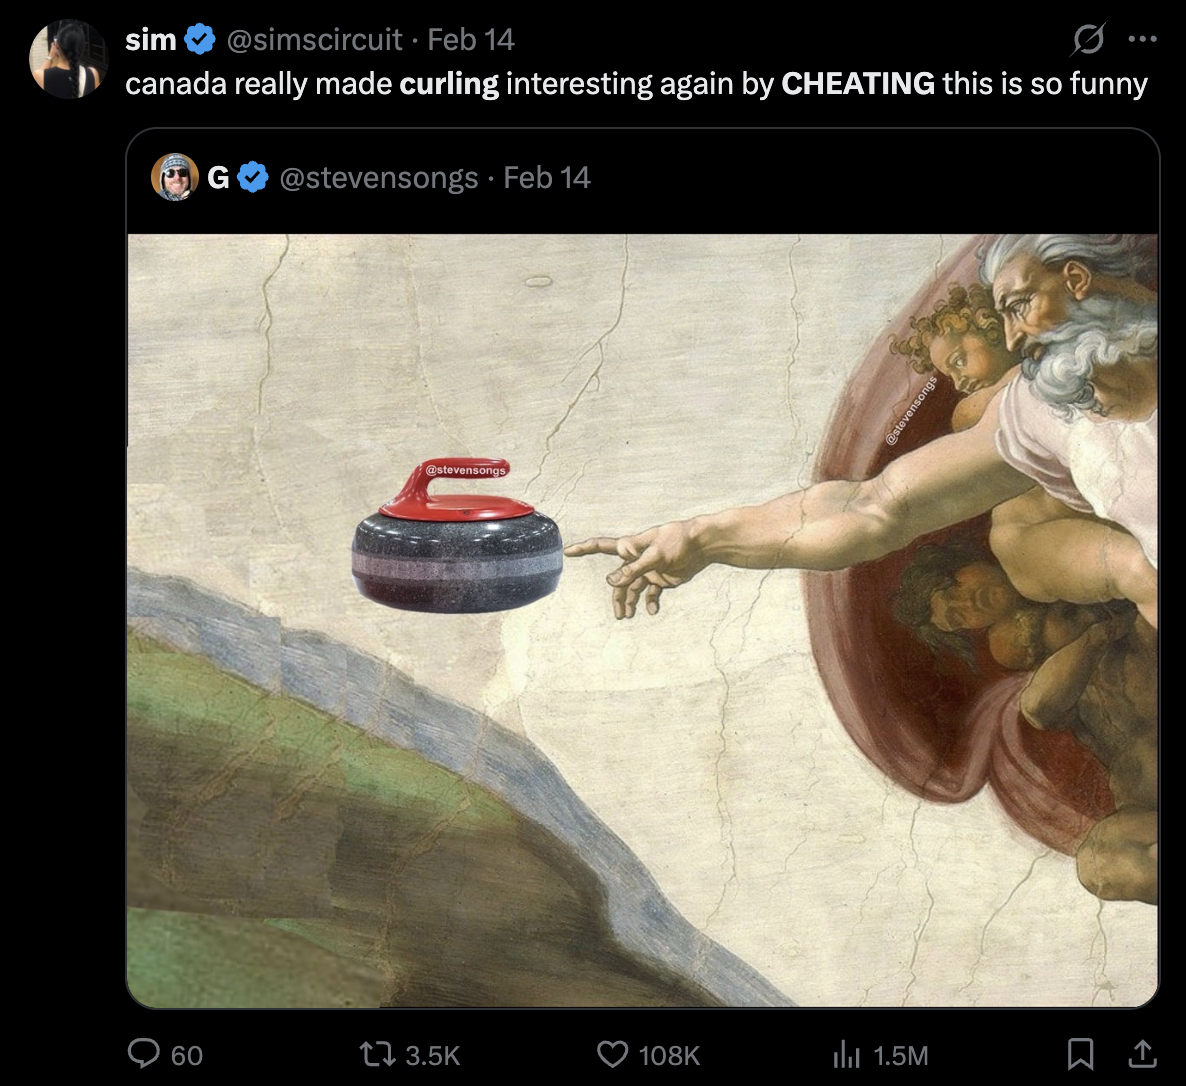Open sim's tweet timestamp Feb 14
The height and width of the screenshot is (1086, 1186).
(470, 40)
